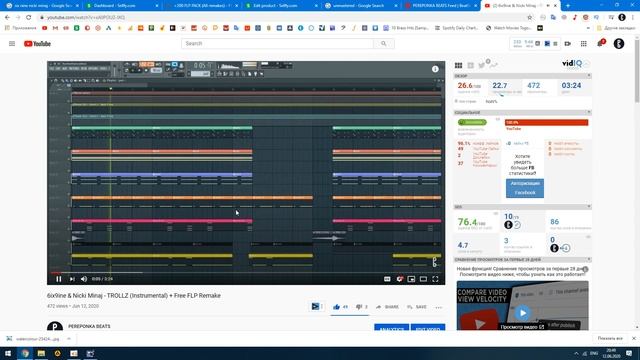Click the Facebook authorization button
This screenshot has width=640, height=360.
click(525, 188)
